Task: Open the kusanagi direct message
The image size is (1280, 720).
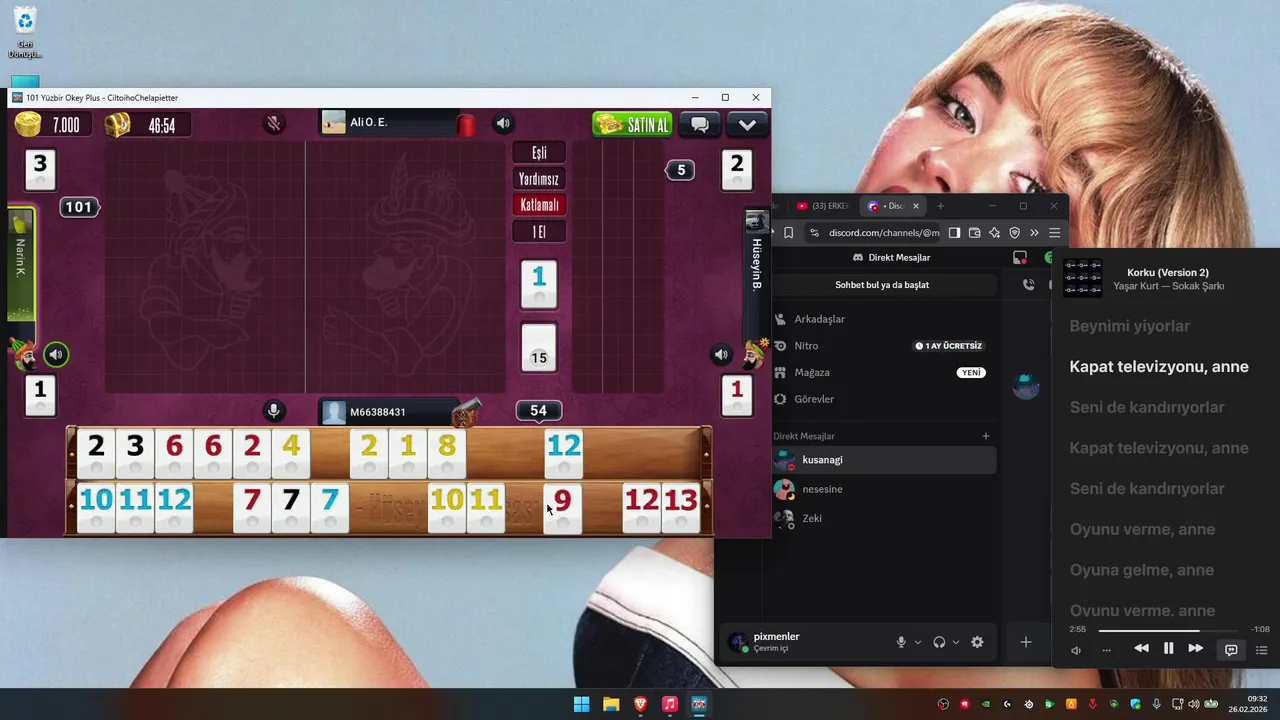Action: tap(885, 460)
